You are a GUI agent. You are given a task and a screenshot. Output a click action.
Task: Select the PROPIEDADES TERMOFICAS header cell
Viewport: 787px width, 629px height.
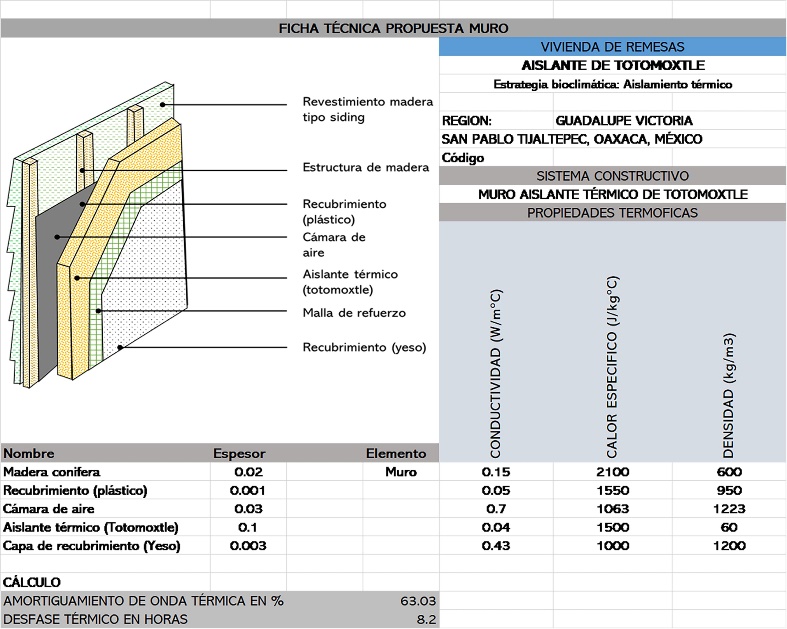click(612, 213)
